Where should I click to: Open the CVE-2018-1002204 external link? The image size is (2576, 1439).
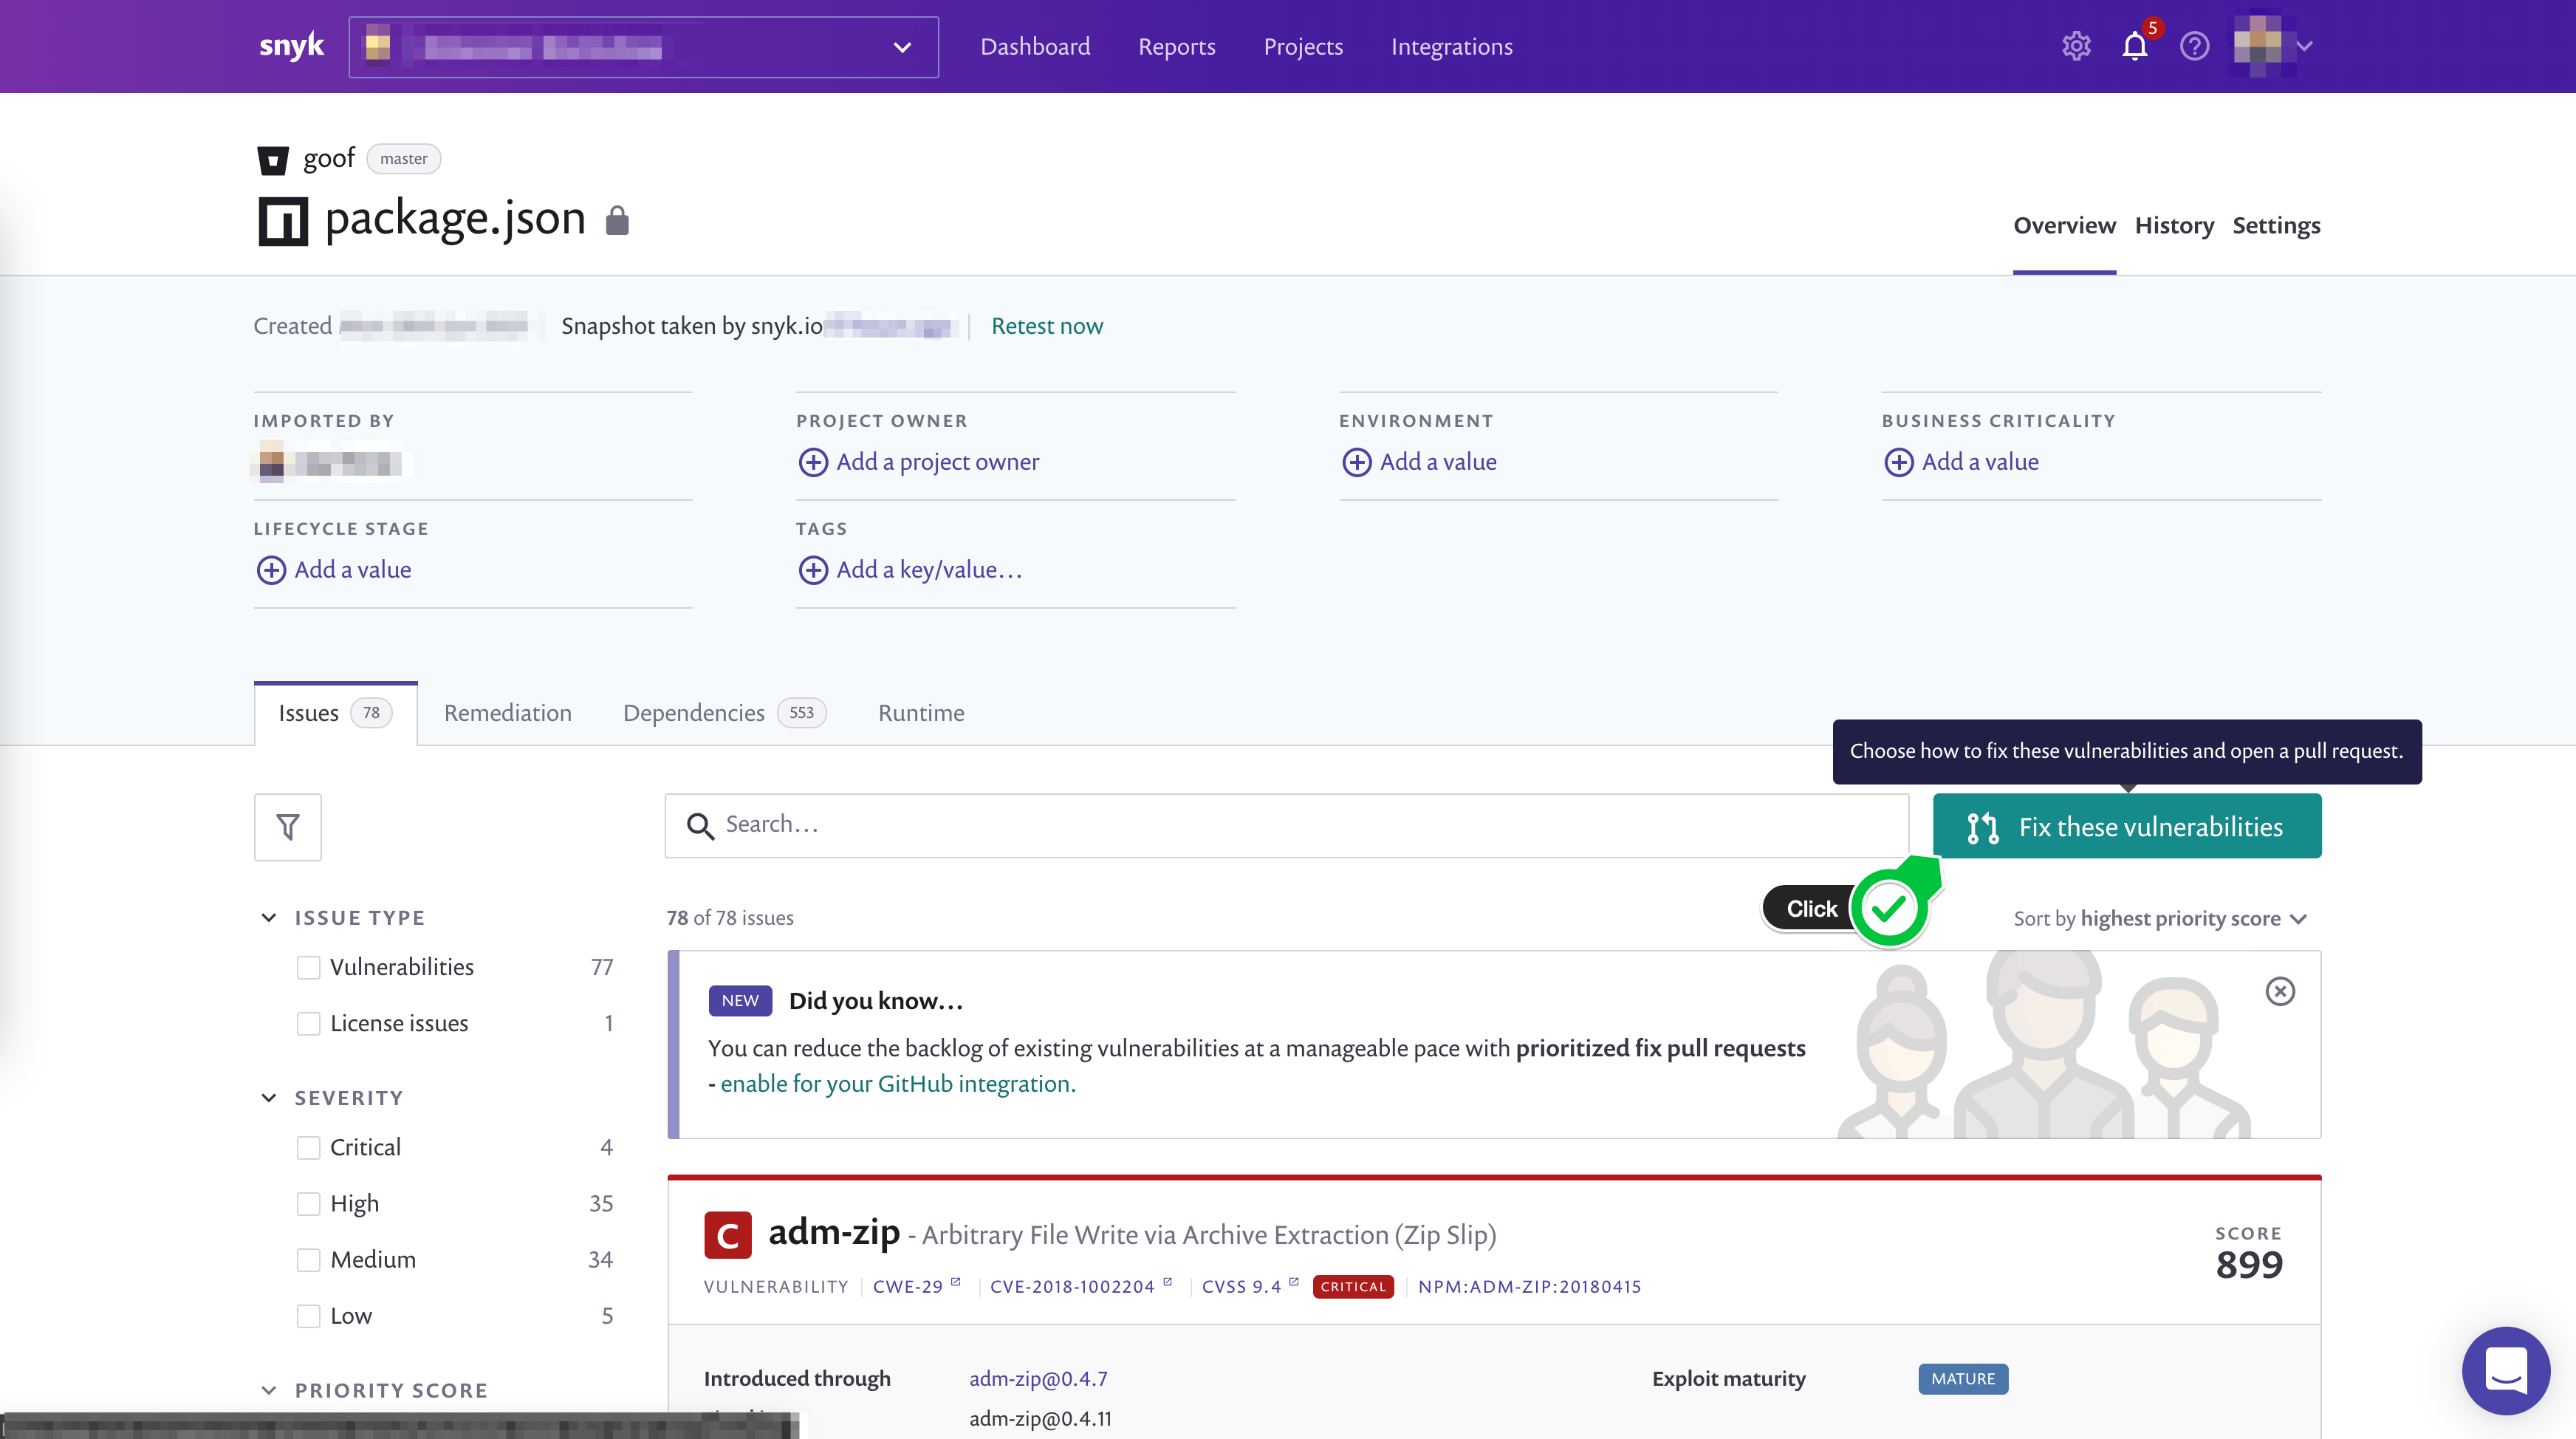[x=1080, y=1286]
